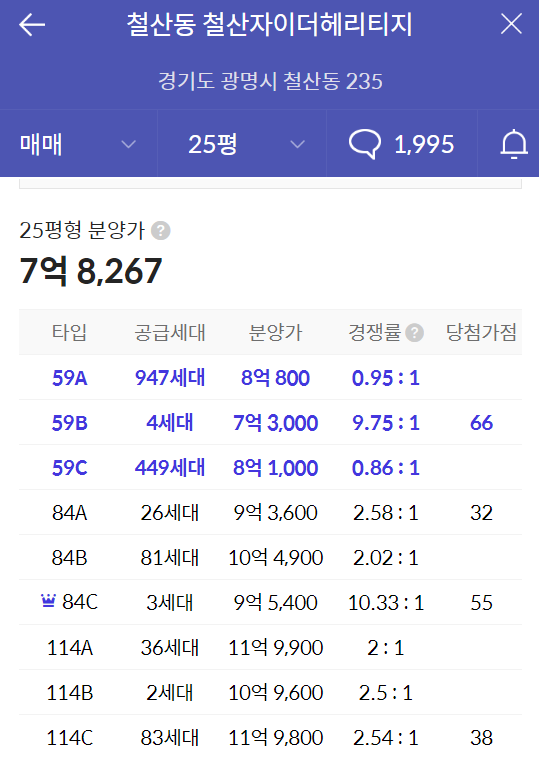Image resolution: width=539 pixels, height=769 pixels.
Task: Select the 84B type row
Action: [x=270, y=558]
